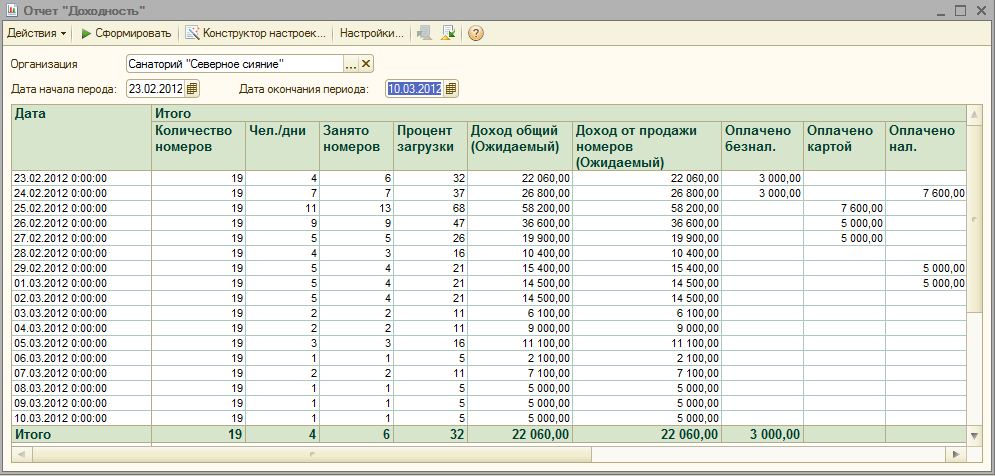Screen dimensions: 995x476
Task: Click cash payment 5 000,00 for 29.02.2012
Action: tap(926, 268)
